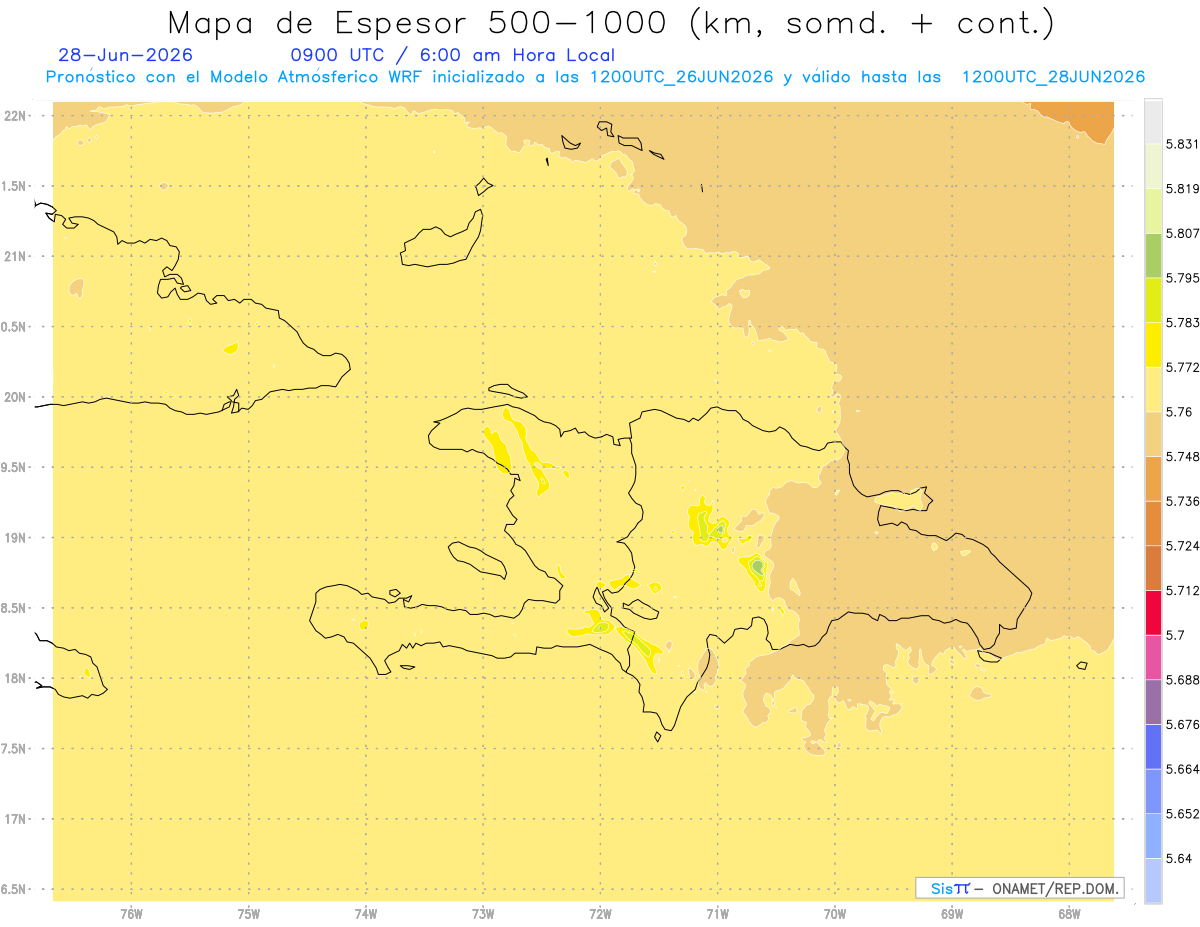Click the legend value '5.688'
This screenshot has height=927, width=1200.
tap(1183, 680)
